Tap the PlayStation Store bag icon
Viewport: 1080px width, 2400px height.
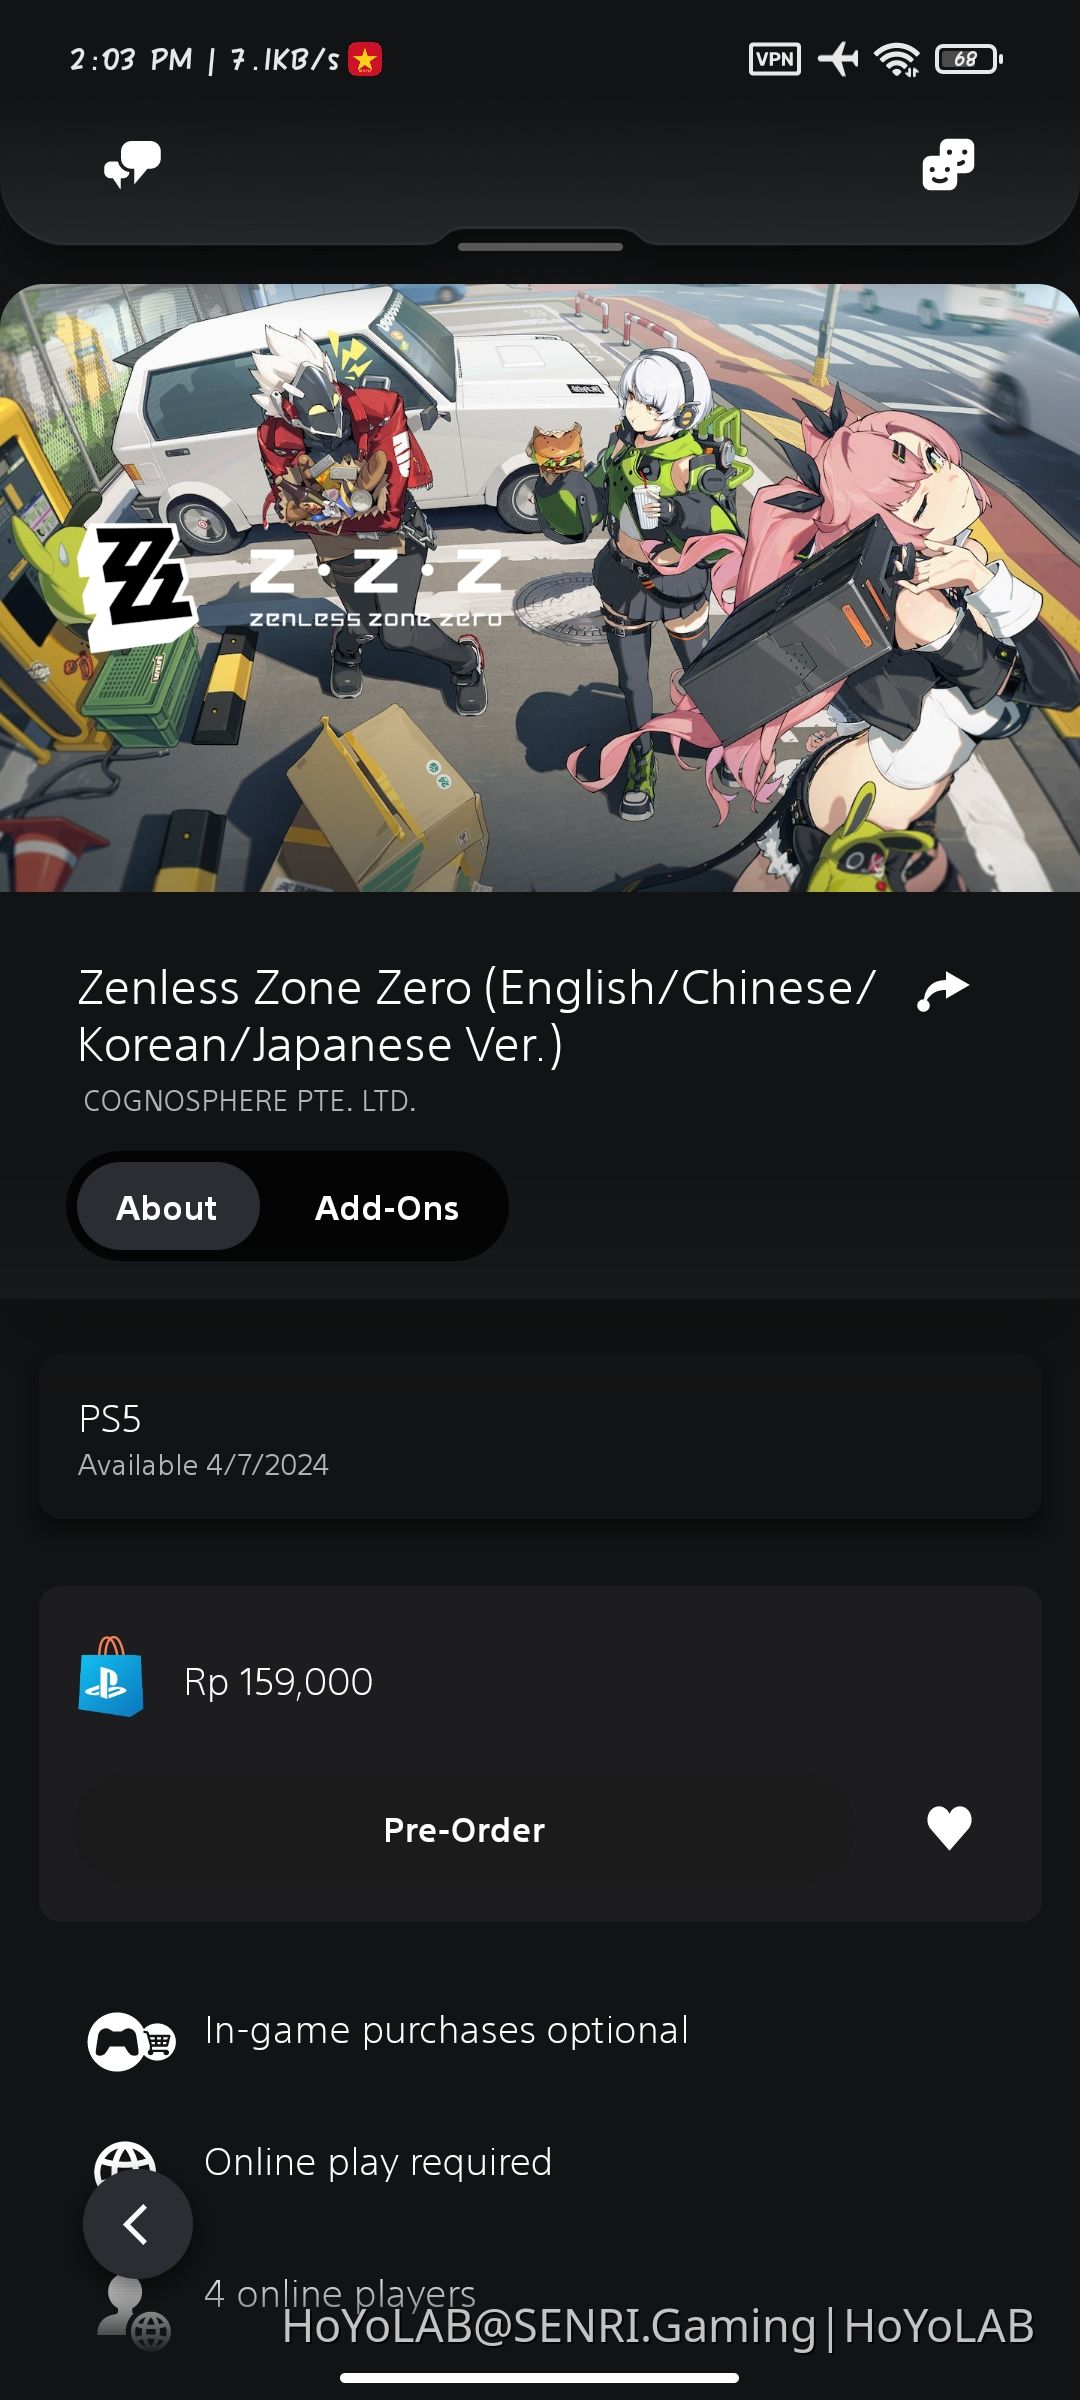click(x=111, y=1677)
